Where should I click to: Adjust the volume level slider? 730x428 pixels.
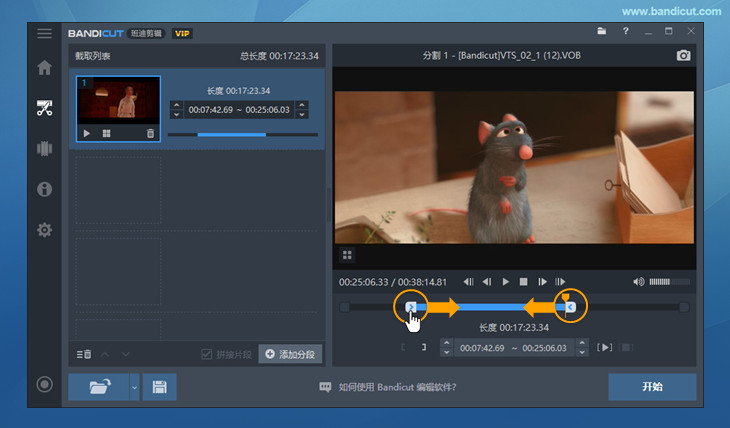tap(669, 282)
